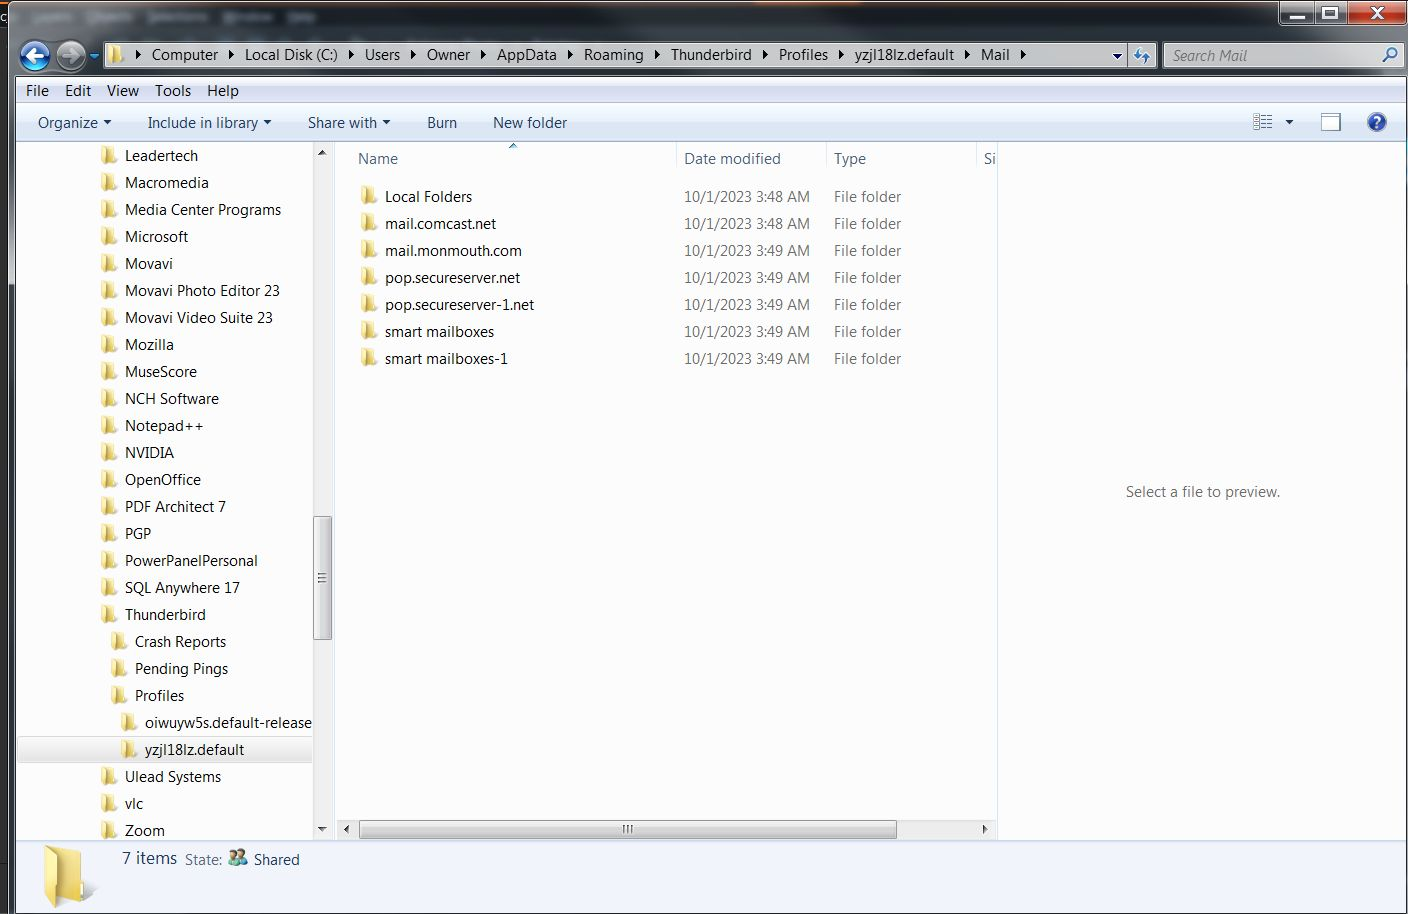Viewport: 1408px width, 914px height.
Task: Click the Back navigation arrow button
Action: point(35,55)
